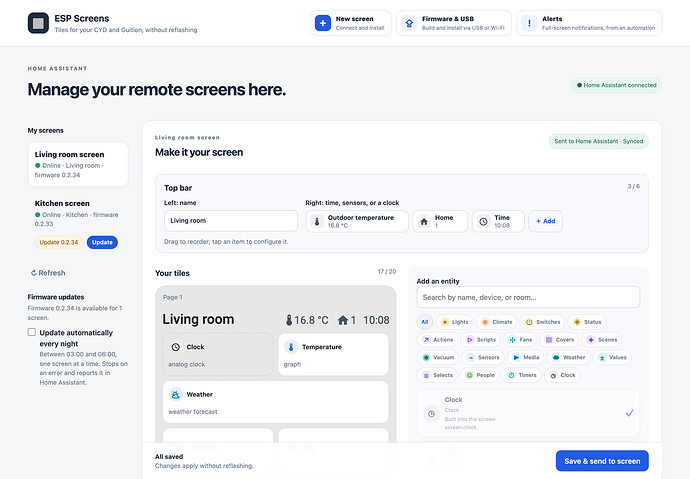Click Sent to Home Assistant · Synced badge
This screenshot has height=479, width=690.
pyautogui.click(x=598, y=141)
